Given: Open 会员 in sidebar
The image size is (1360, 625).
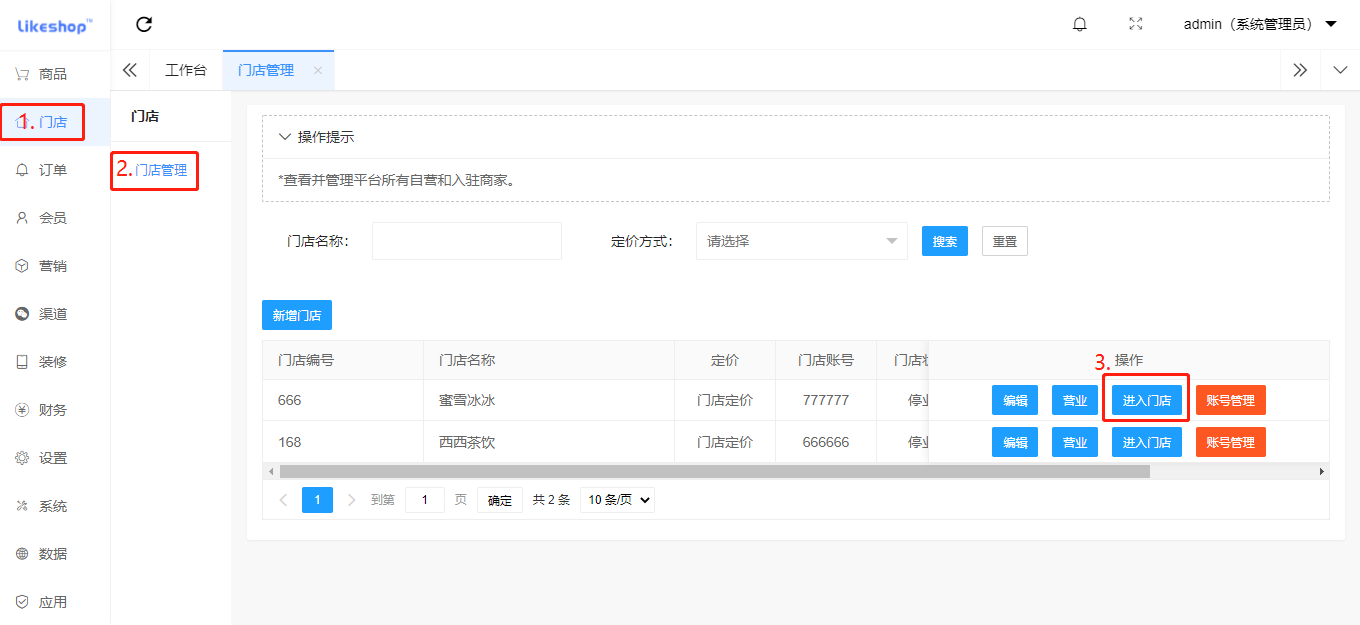Looking at the screenshot, I should 54,218.
